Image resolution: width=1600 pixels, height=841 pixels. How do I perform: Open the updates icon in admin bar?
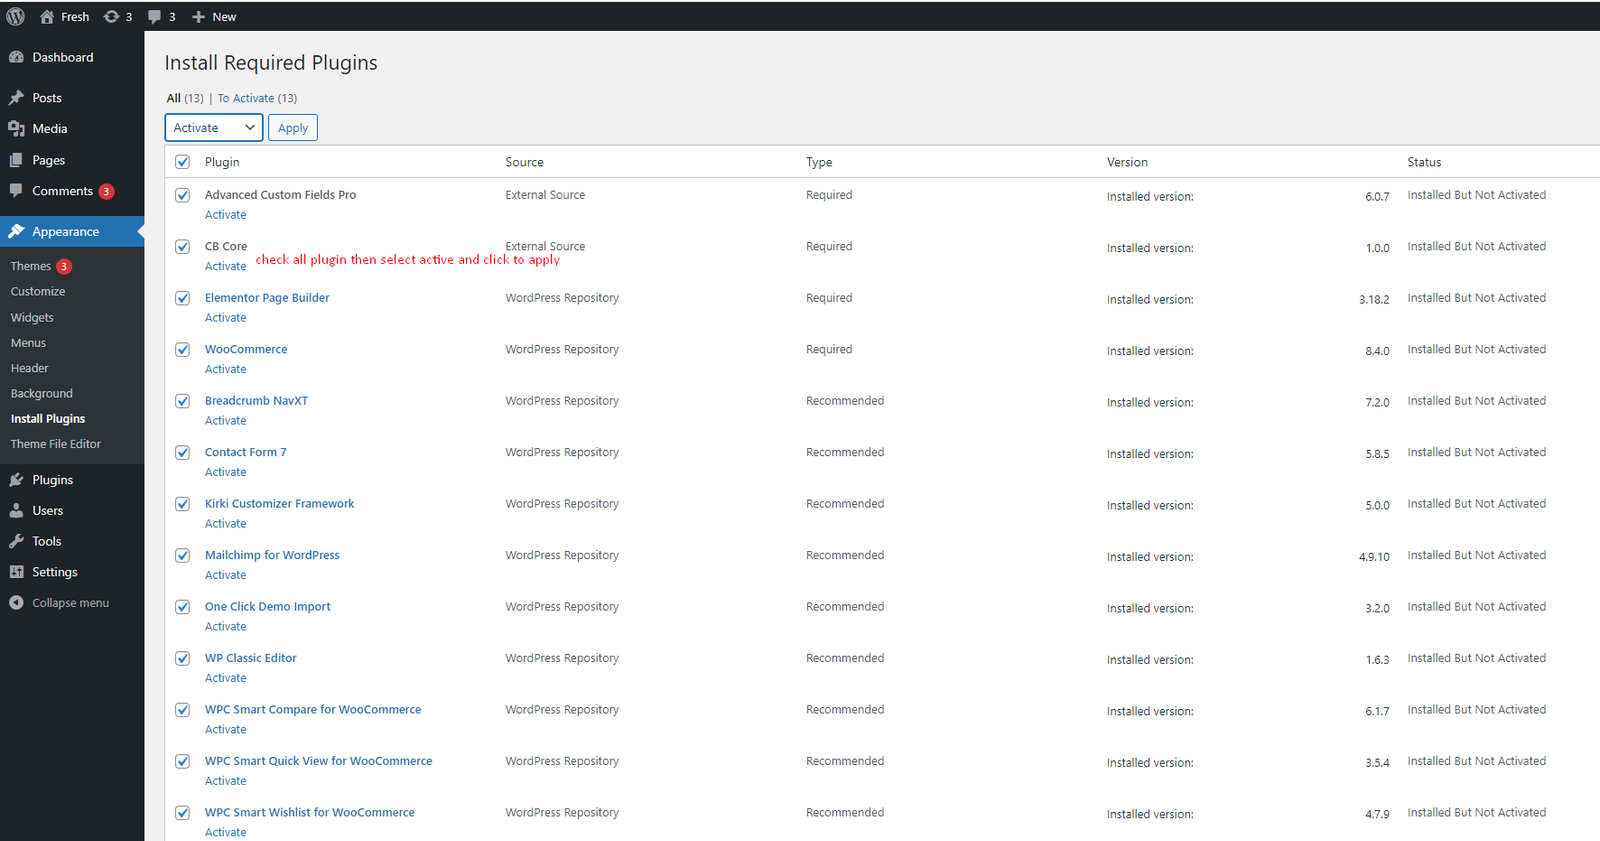111,17
